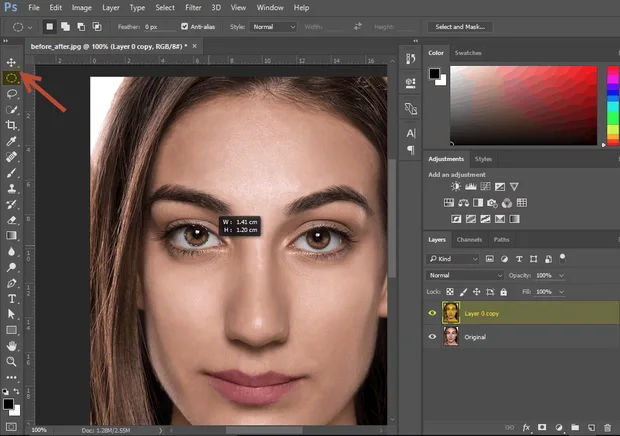
Task: Choose the Horizontal Type tool
Action: pyautogui.click(x=11, y=298)
